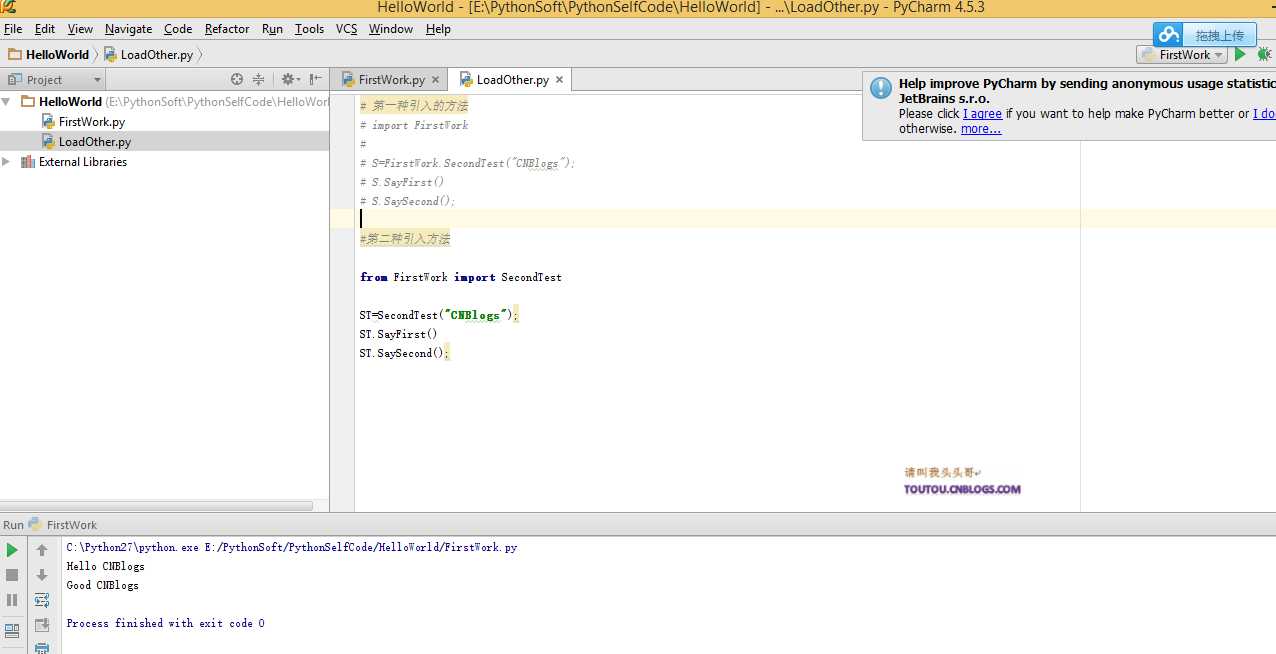Click the '# import FirstWork' comment line

[x=414, y=125]
